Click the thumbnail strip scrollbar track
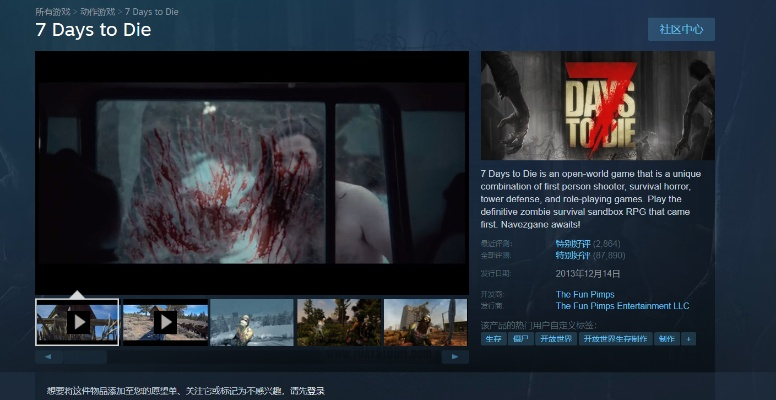 [250, 356]
